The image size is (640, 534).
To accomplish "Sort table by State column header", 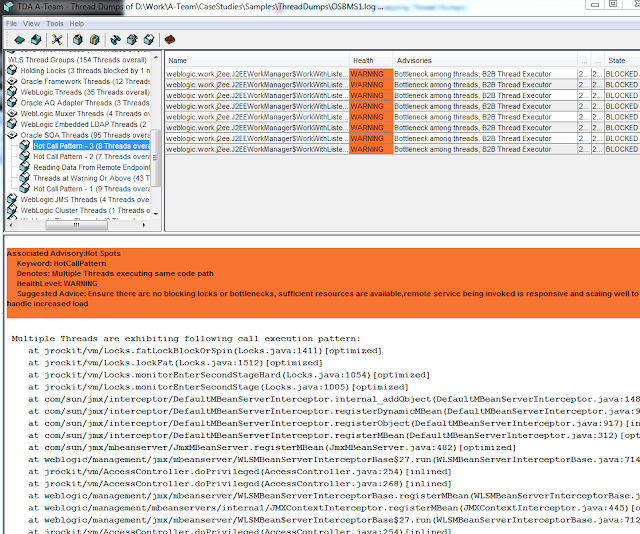I will tap(622, 60).
